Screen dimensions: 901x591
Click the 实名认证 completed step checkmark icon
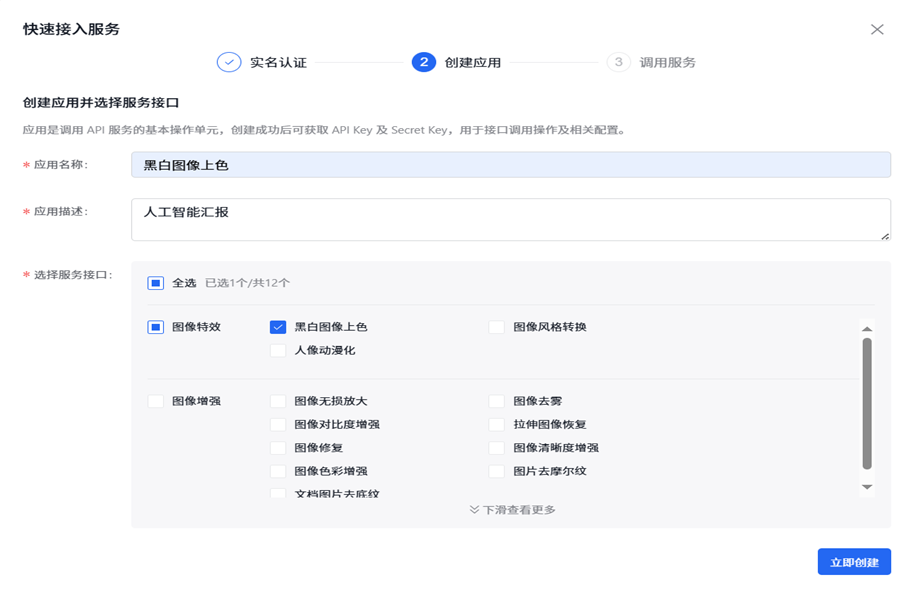pos(229,62)
